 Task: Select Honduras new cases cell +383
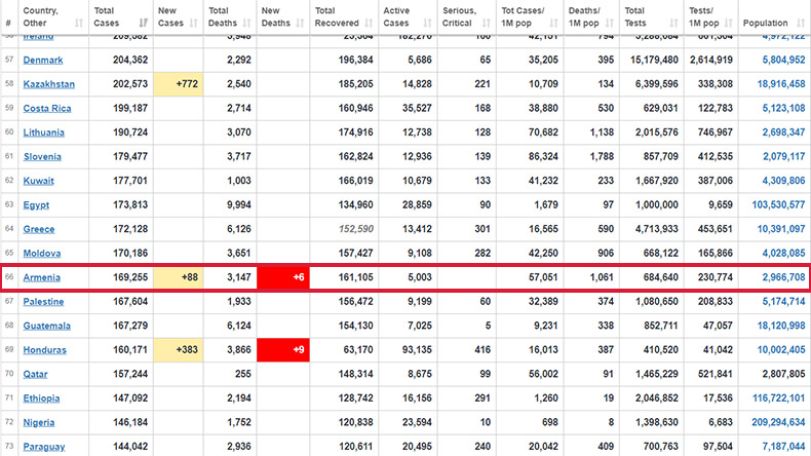click(178, 350)
